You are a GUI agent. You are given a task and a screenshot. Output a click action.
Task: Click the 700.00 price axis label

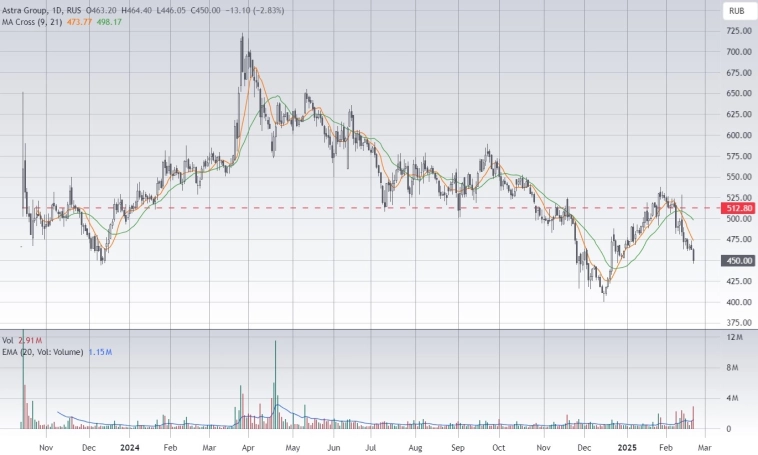[x=739, y=52]
